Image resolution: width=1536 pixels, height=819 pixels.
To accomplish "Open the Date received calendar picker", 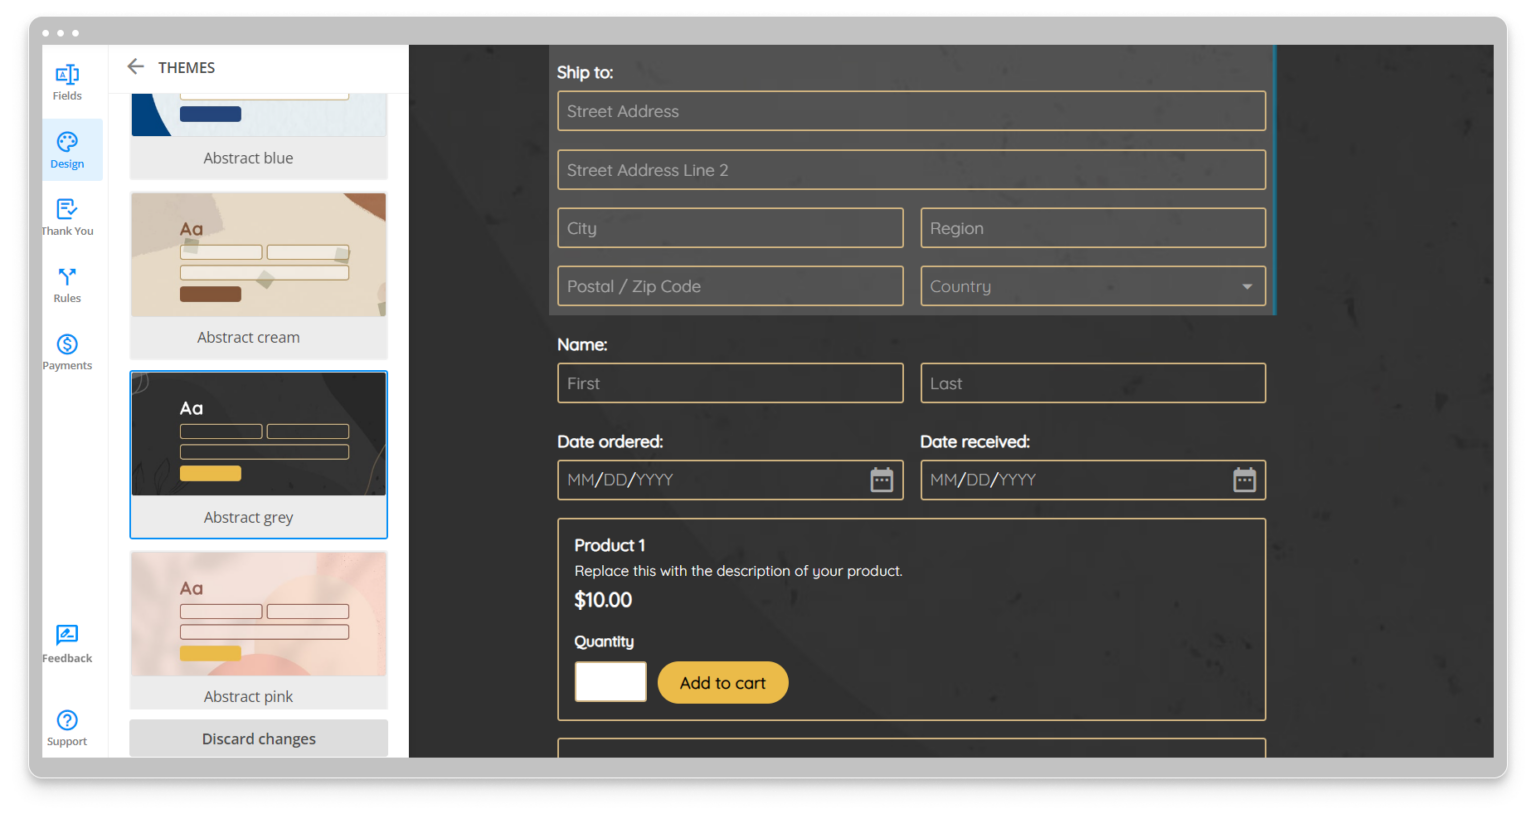I will coord(1243,479).
